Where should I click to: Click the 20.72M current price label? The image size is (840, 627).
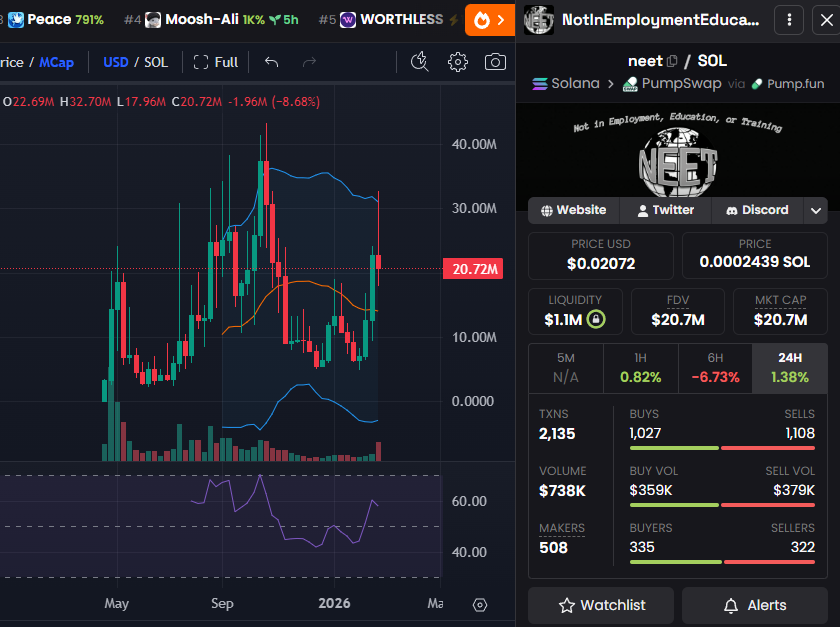pos(472,268)
